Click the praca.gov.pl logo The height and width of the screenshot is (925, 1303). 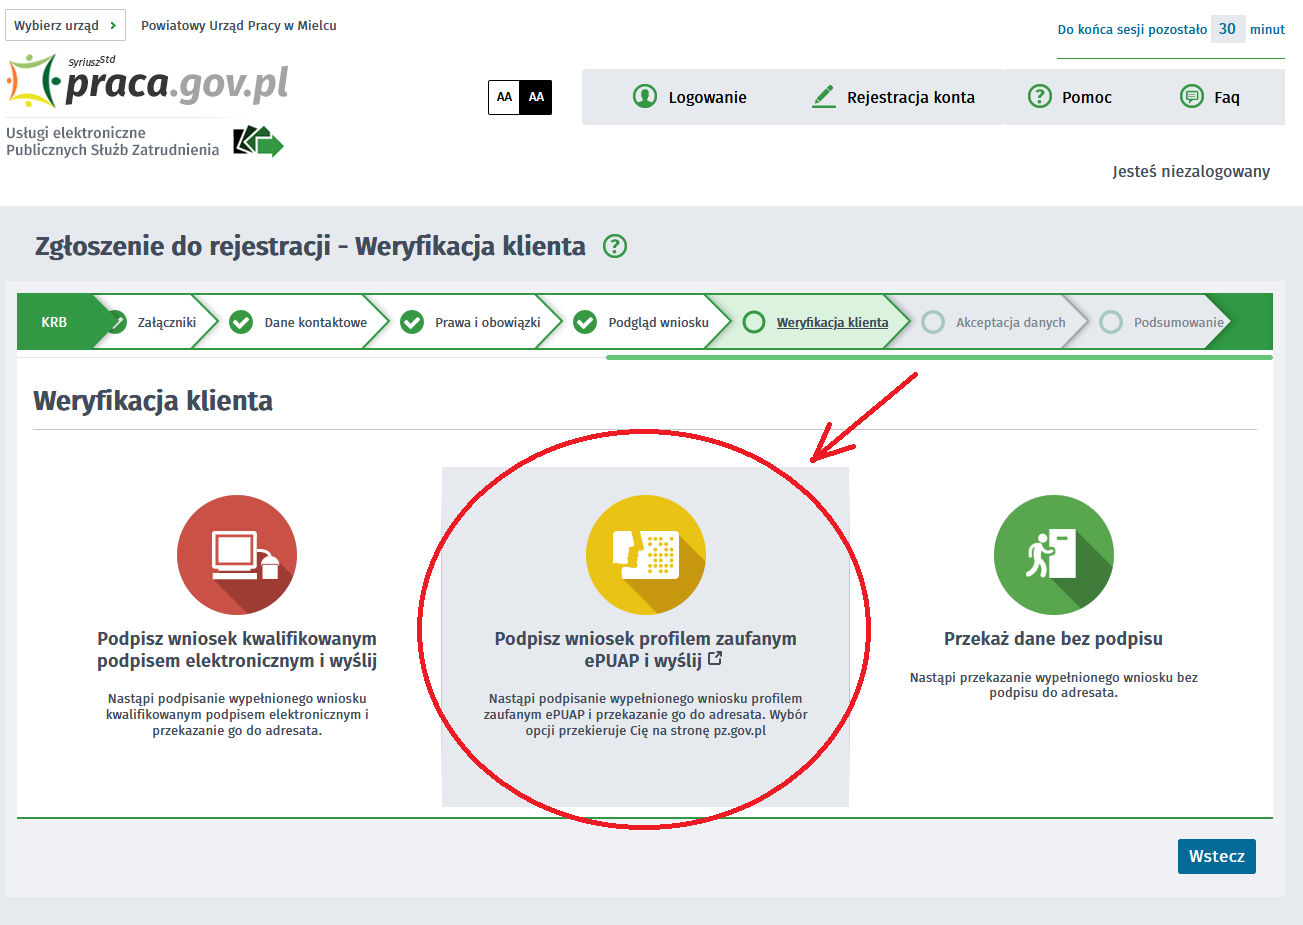[x=148, y=82]
